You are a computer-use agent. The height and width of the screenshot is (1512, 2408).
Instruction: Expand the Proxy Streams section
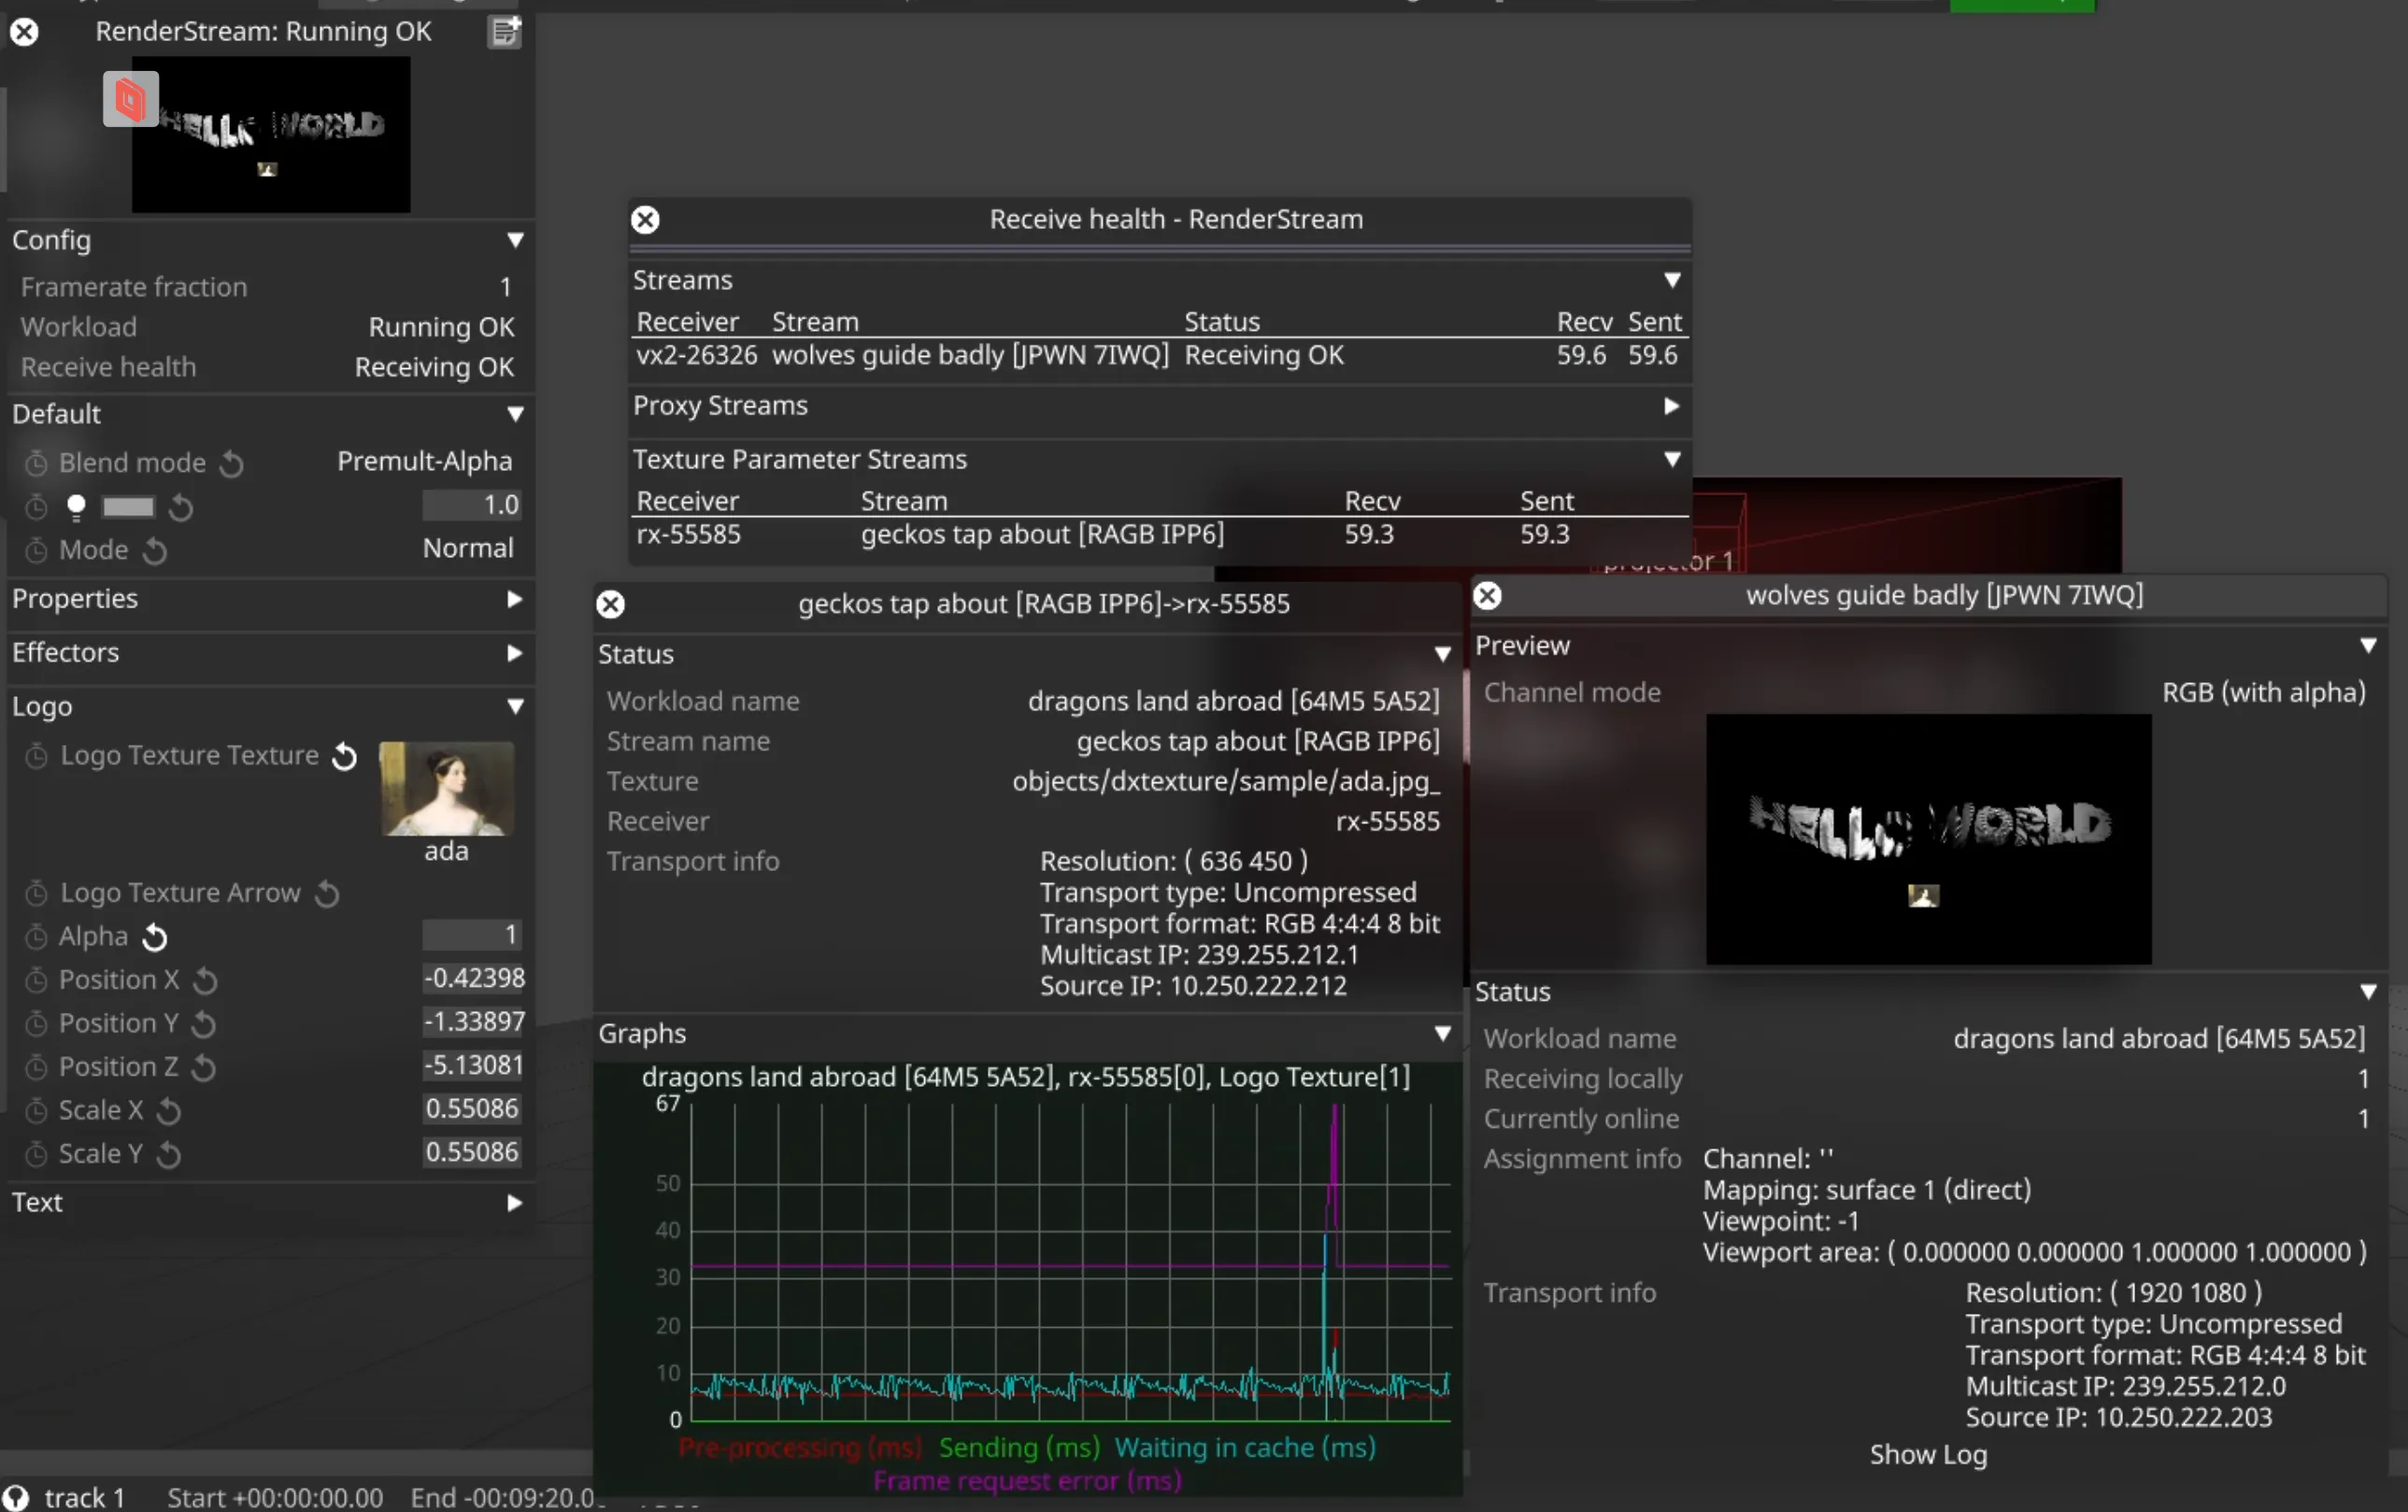click(x=1671, y=406)
